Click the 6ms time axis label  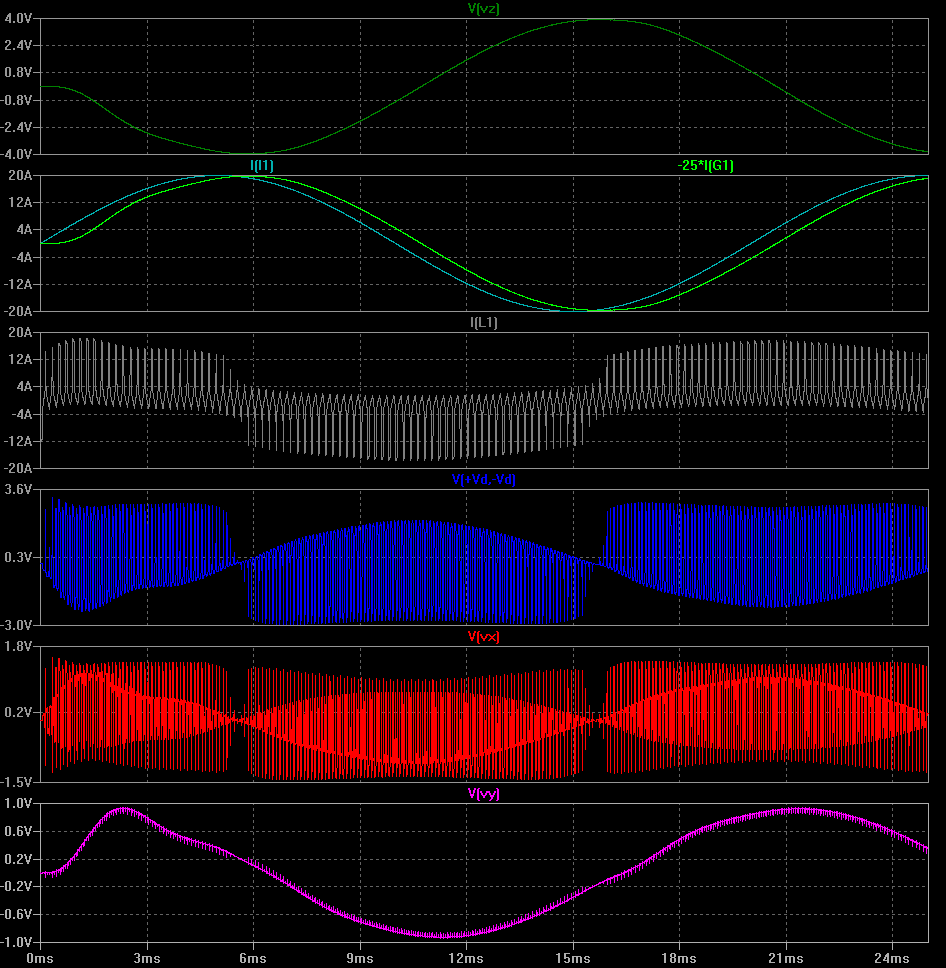click(253, 958)
